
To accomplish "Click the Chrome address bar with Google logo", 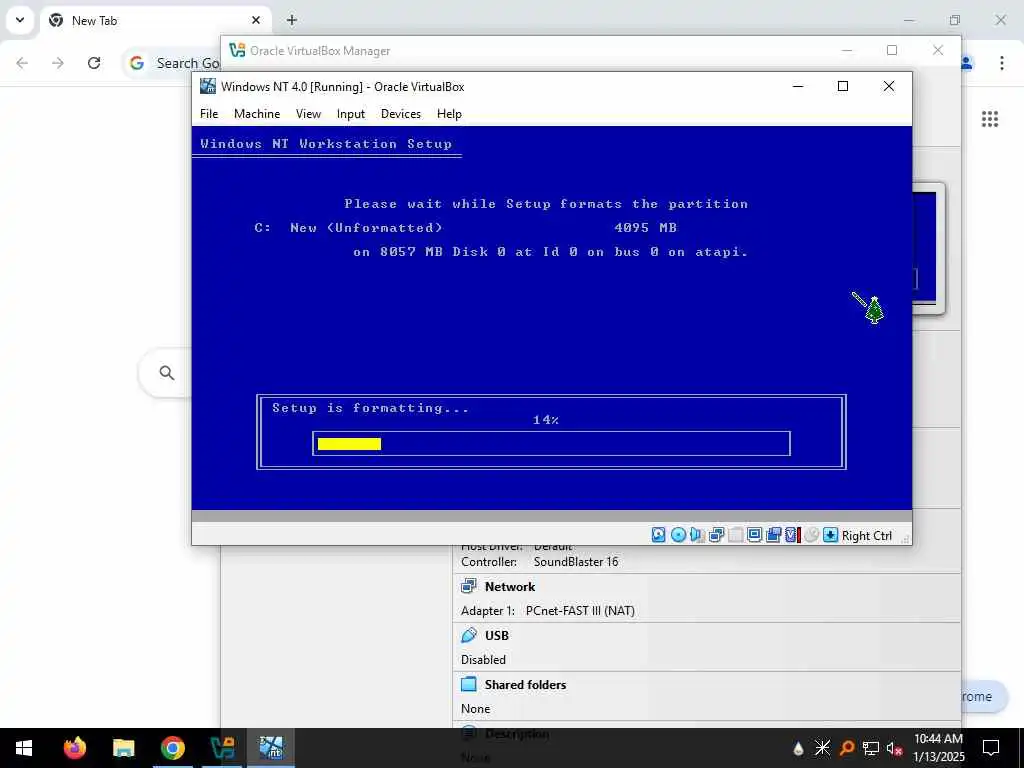I will [x=172, y=63].
